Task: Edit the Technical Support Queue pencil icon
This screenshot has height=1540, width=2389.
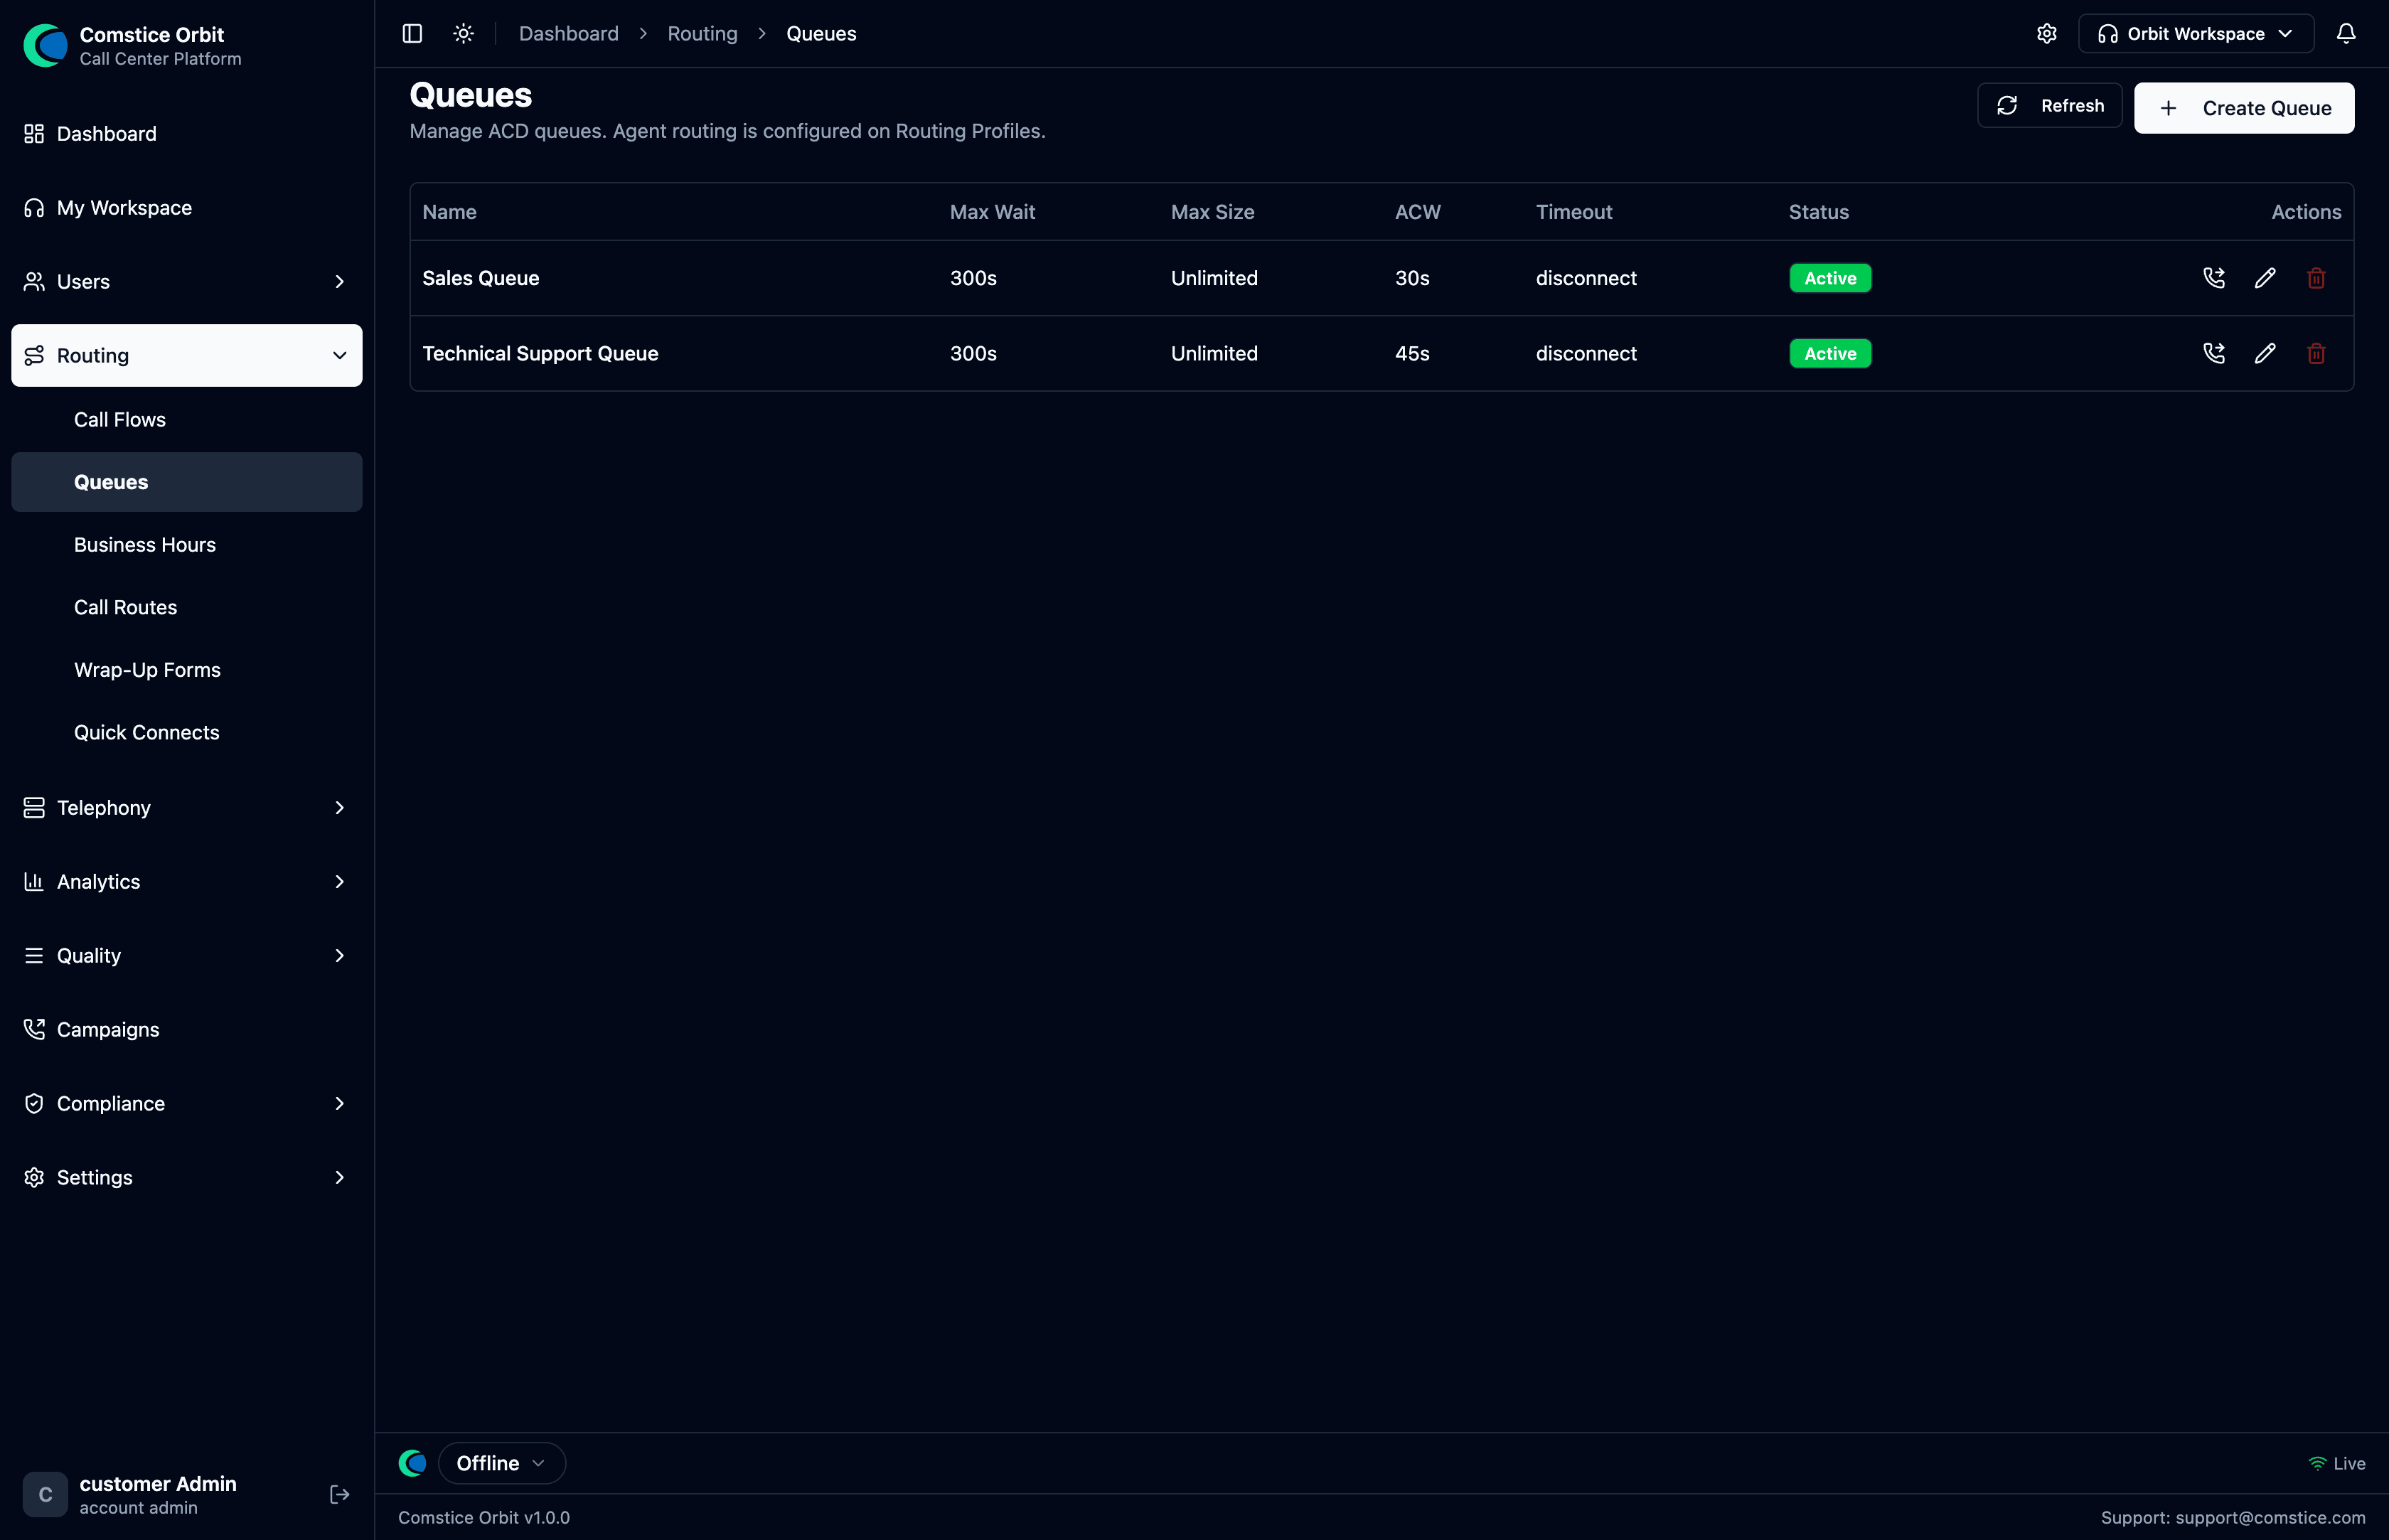Action: click(x=2265, y=353)
